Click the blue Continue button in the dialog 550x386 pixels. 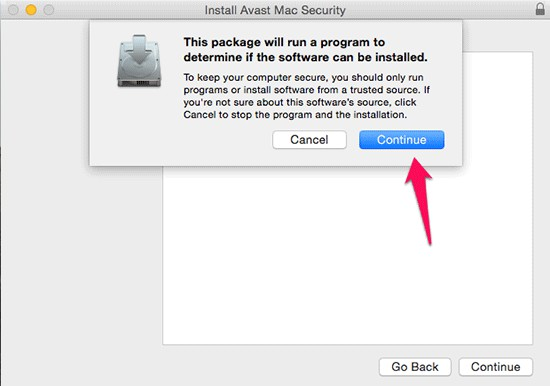[402, 140]
